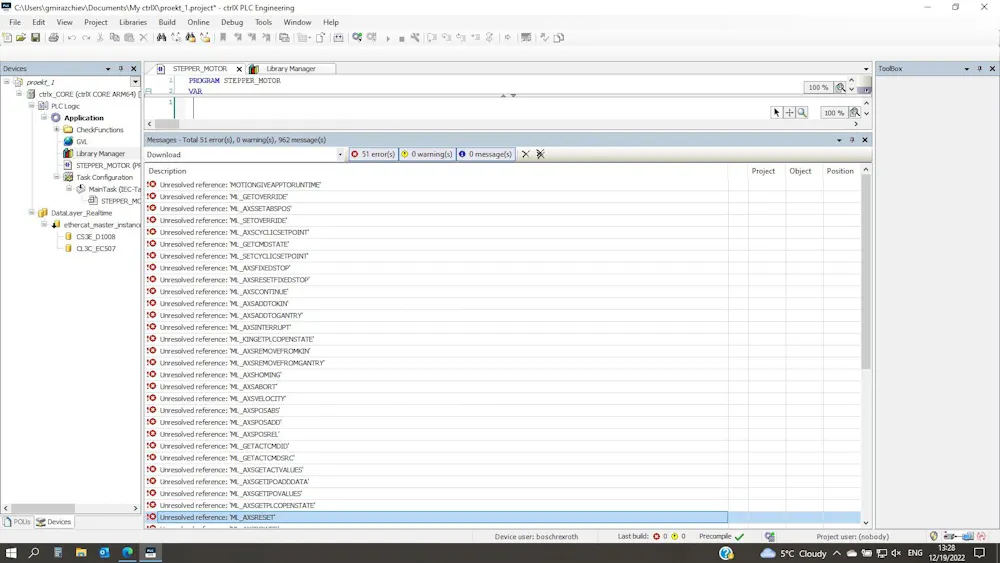The width and height of the screenshot is (1000, 563).
Task: Switch to the POUs view tab
Action: [17, 522]
